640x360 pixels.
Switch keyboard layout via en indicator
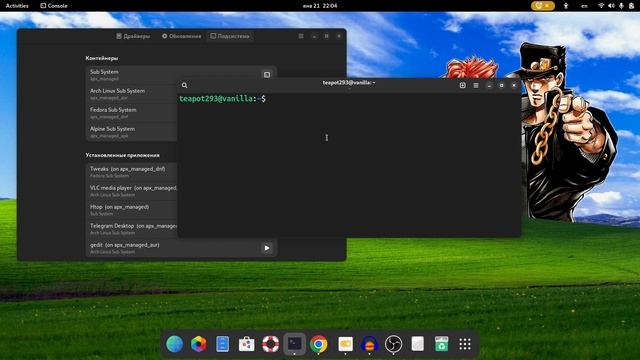pyautogui.click(x=584, y=6)
